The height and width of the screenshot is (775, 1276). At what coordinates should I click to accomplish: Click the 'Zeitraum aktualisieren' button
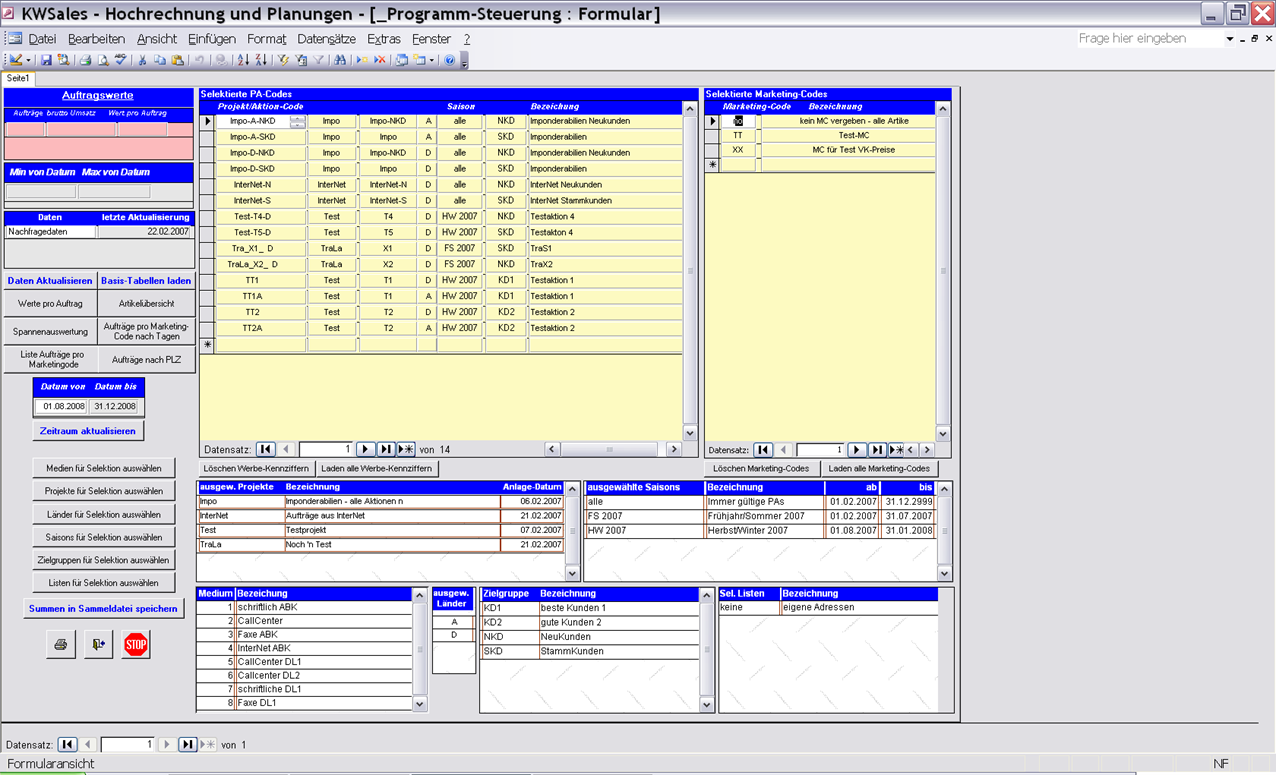click(x=88, y=431)
